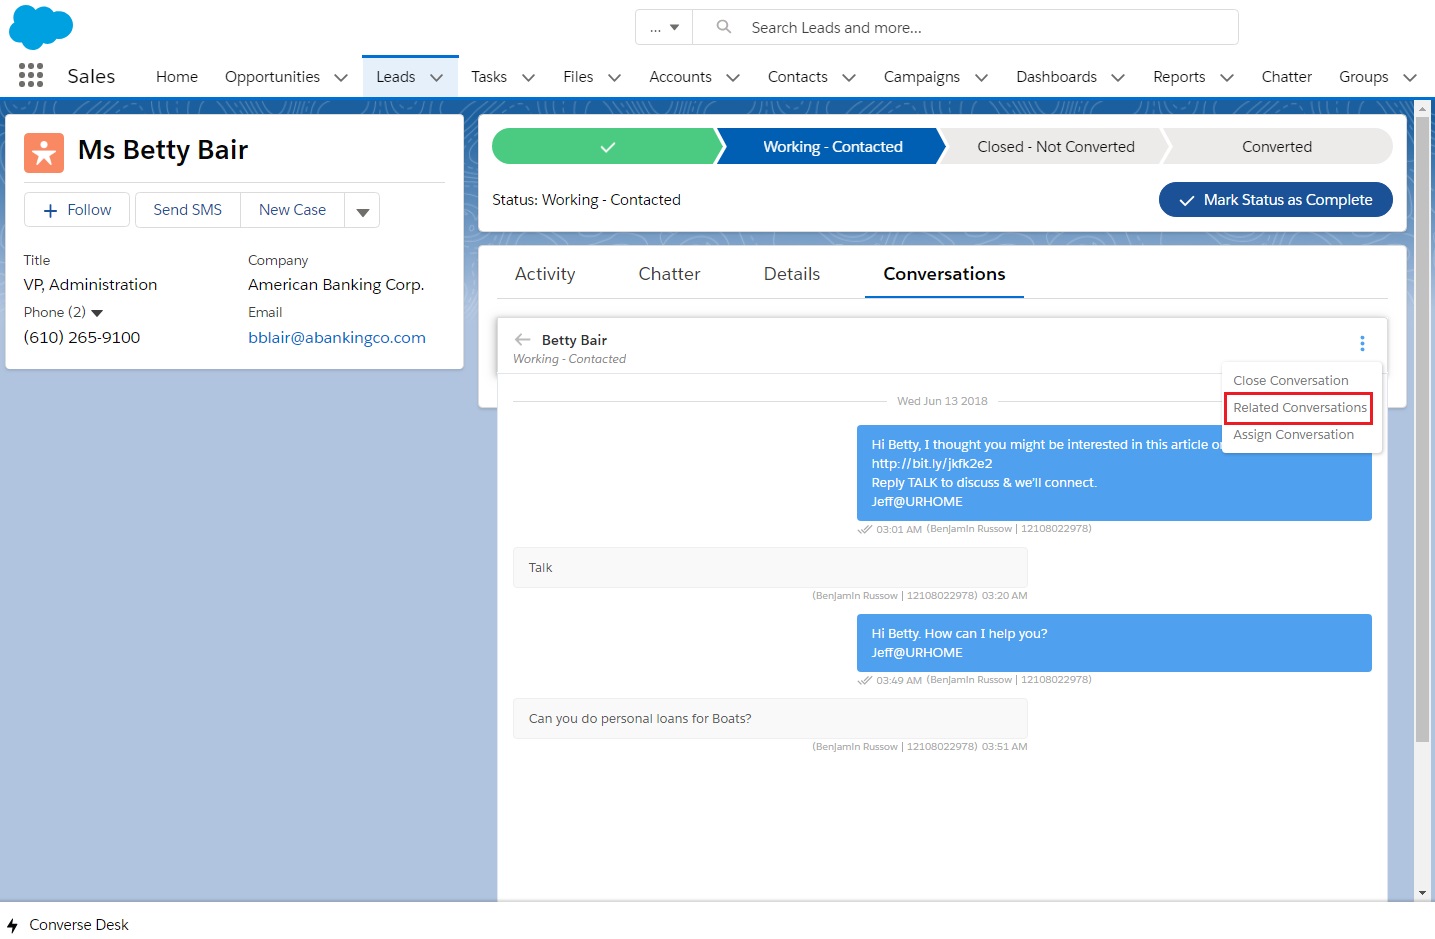Image resolution: width=1435 pixels, height=939 pixels.
Task: Click the American Banking Corp. company value
Action: (x=336, y=285)
